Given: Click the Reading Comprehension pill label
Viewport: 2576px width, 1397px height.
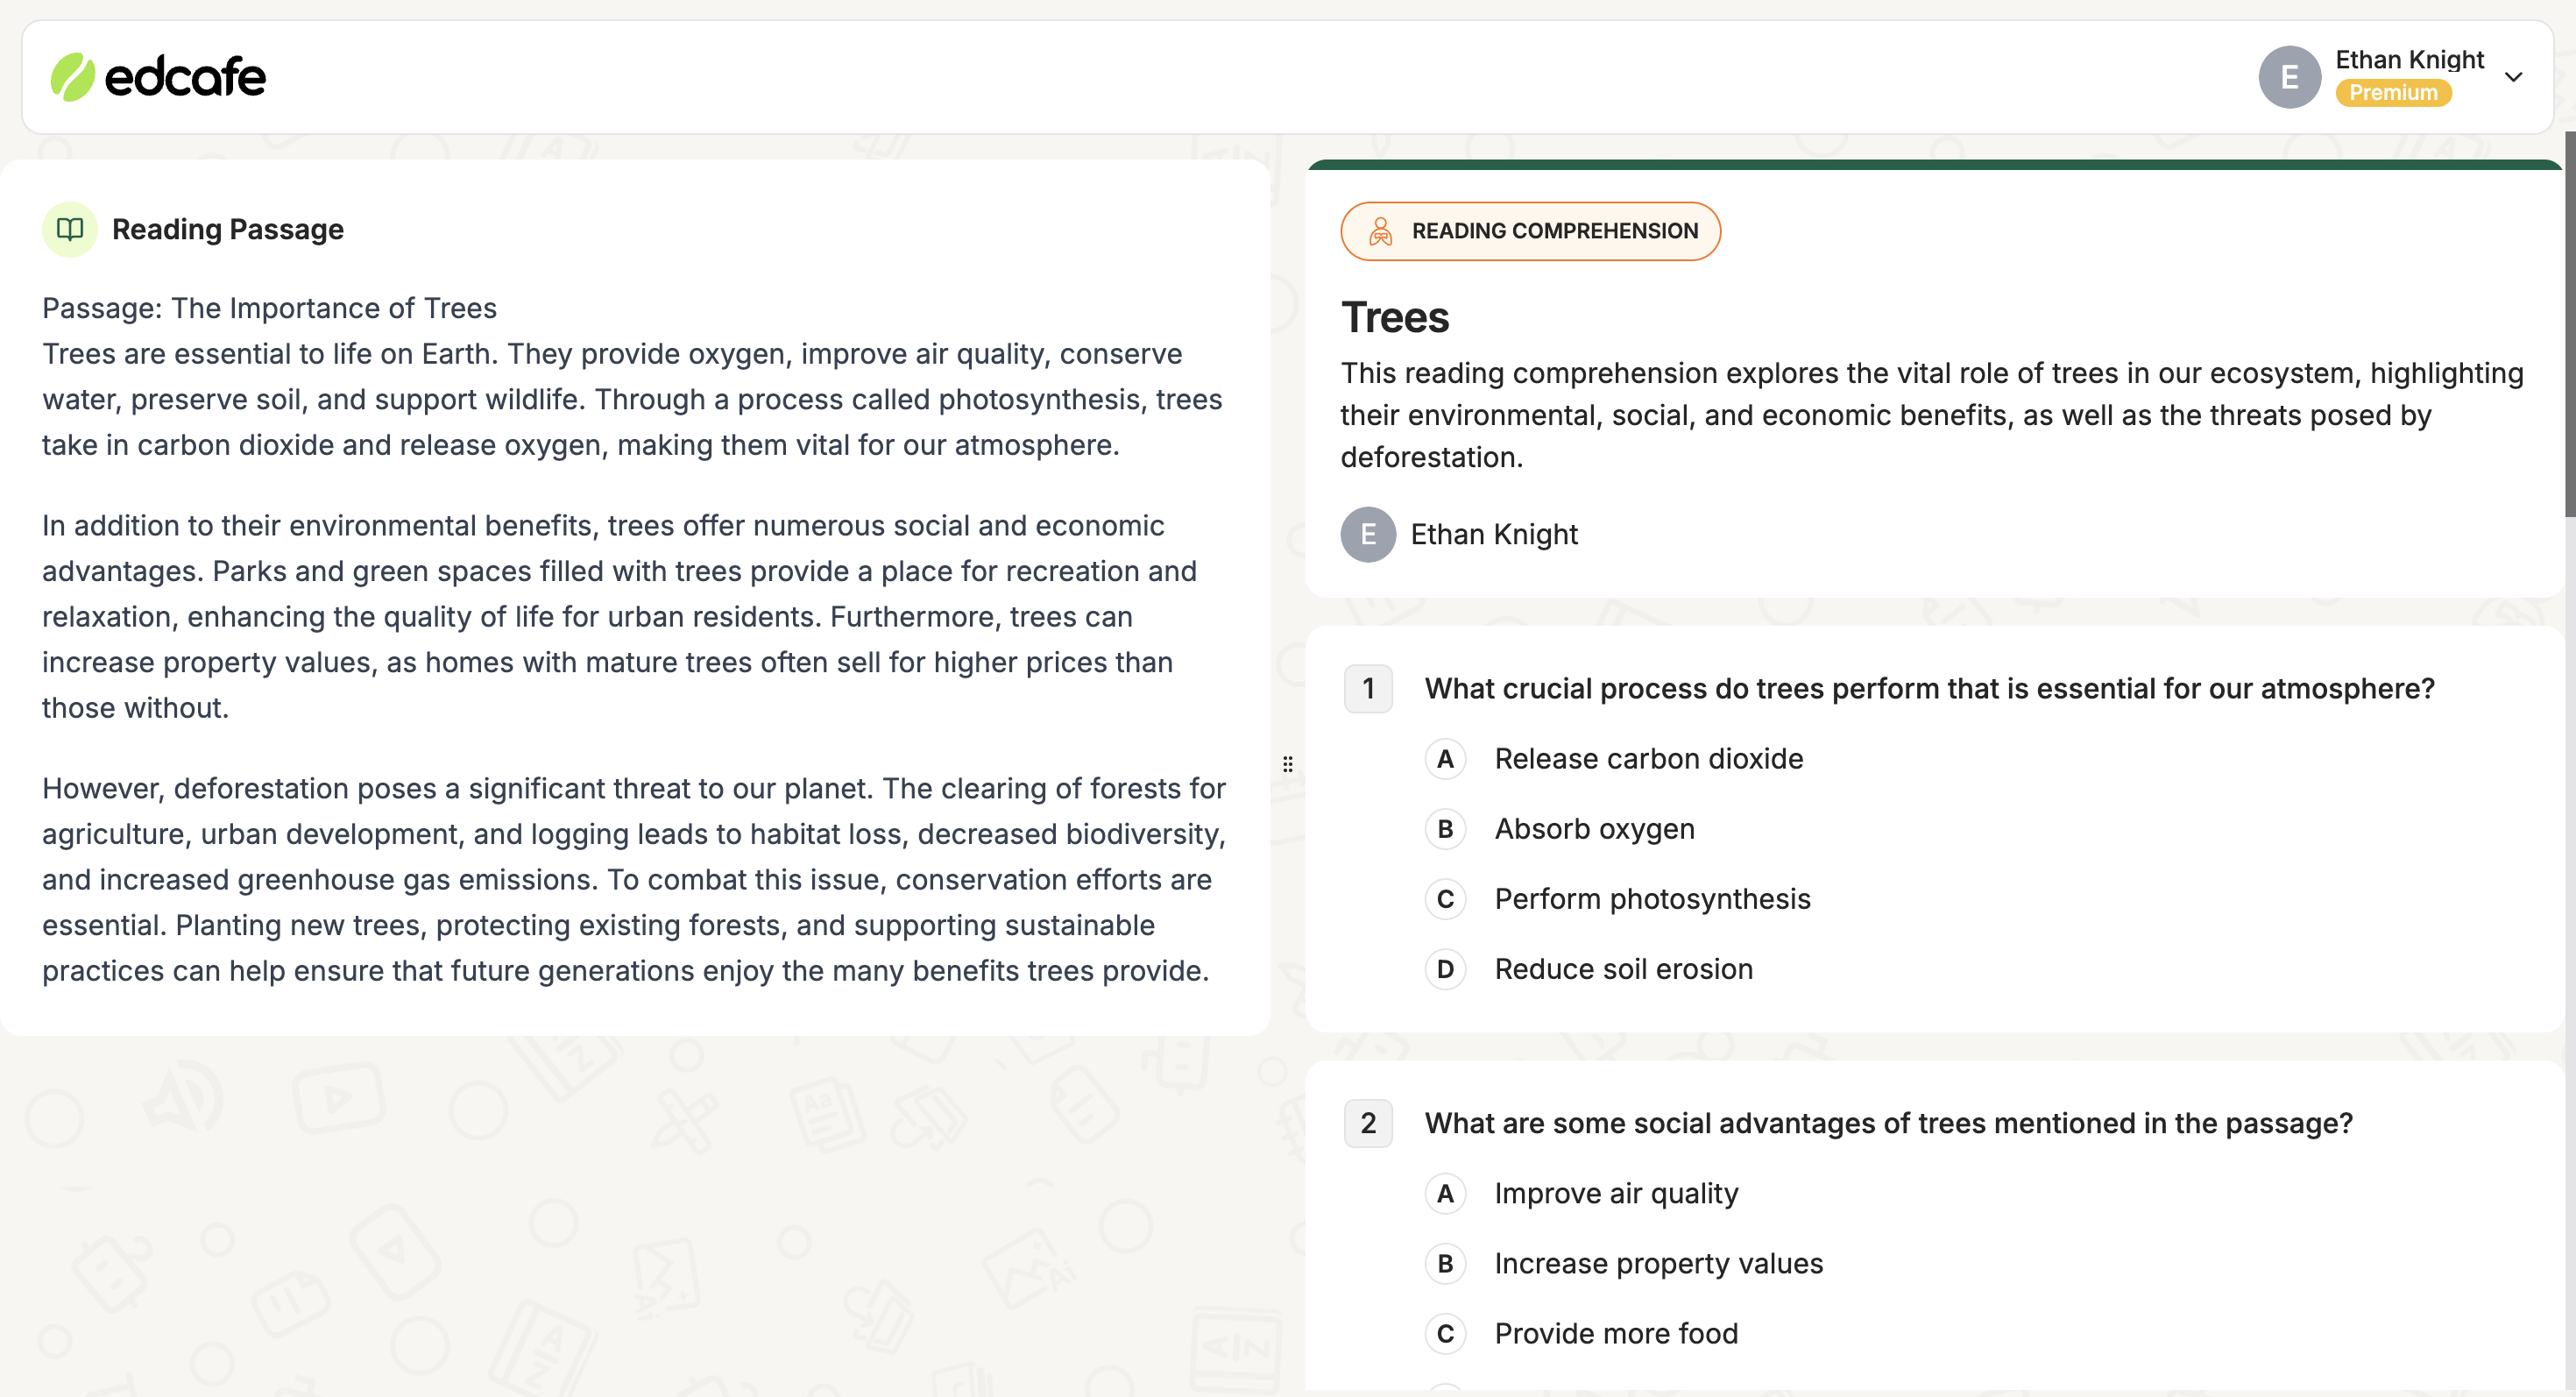Looking at the screenshot, I should 1555,231.
